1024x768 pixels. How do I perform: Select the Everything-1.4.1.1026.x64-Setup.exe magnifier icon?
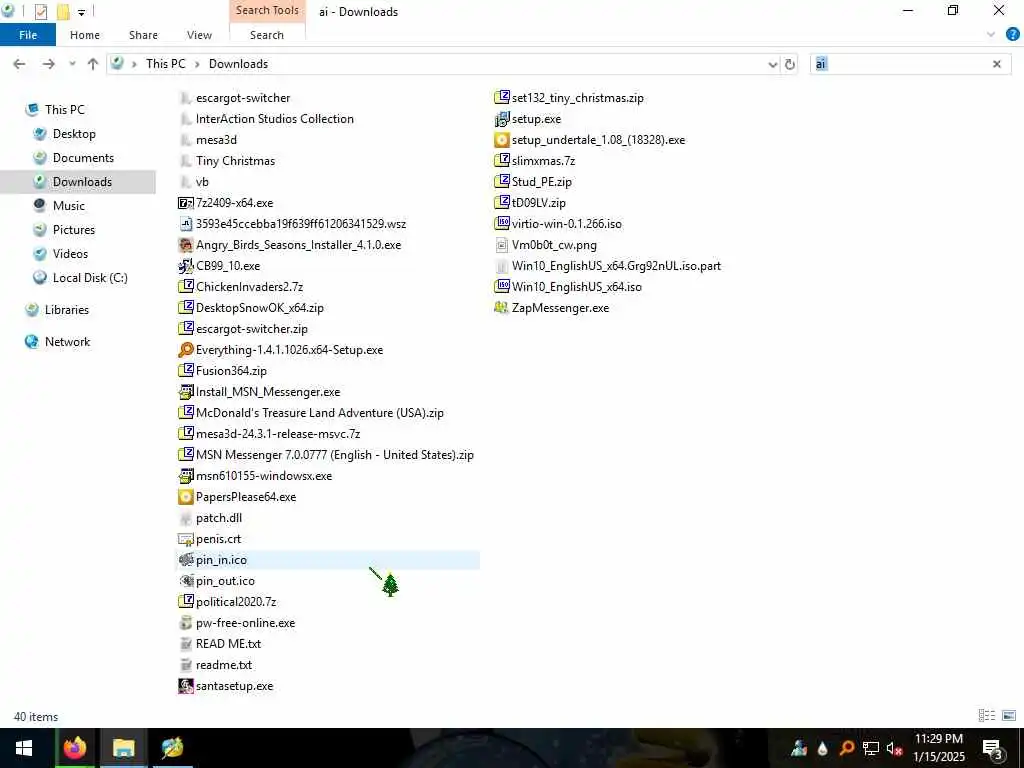pyautogui.click(x=185, y=350)
